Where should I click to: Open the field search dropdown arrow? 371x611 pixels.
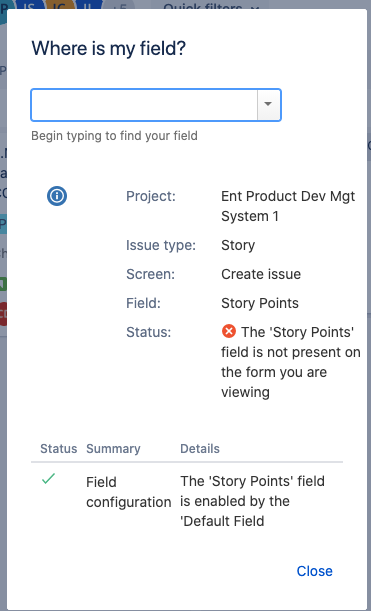pos(268,105)
